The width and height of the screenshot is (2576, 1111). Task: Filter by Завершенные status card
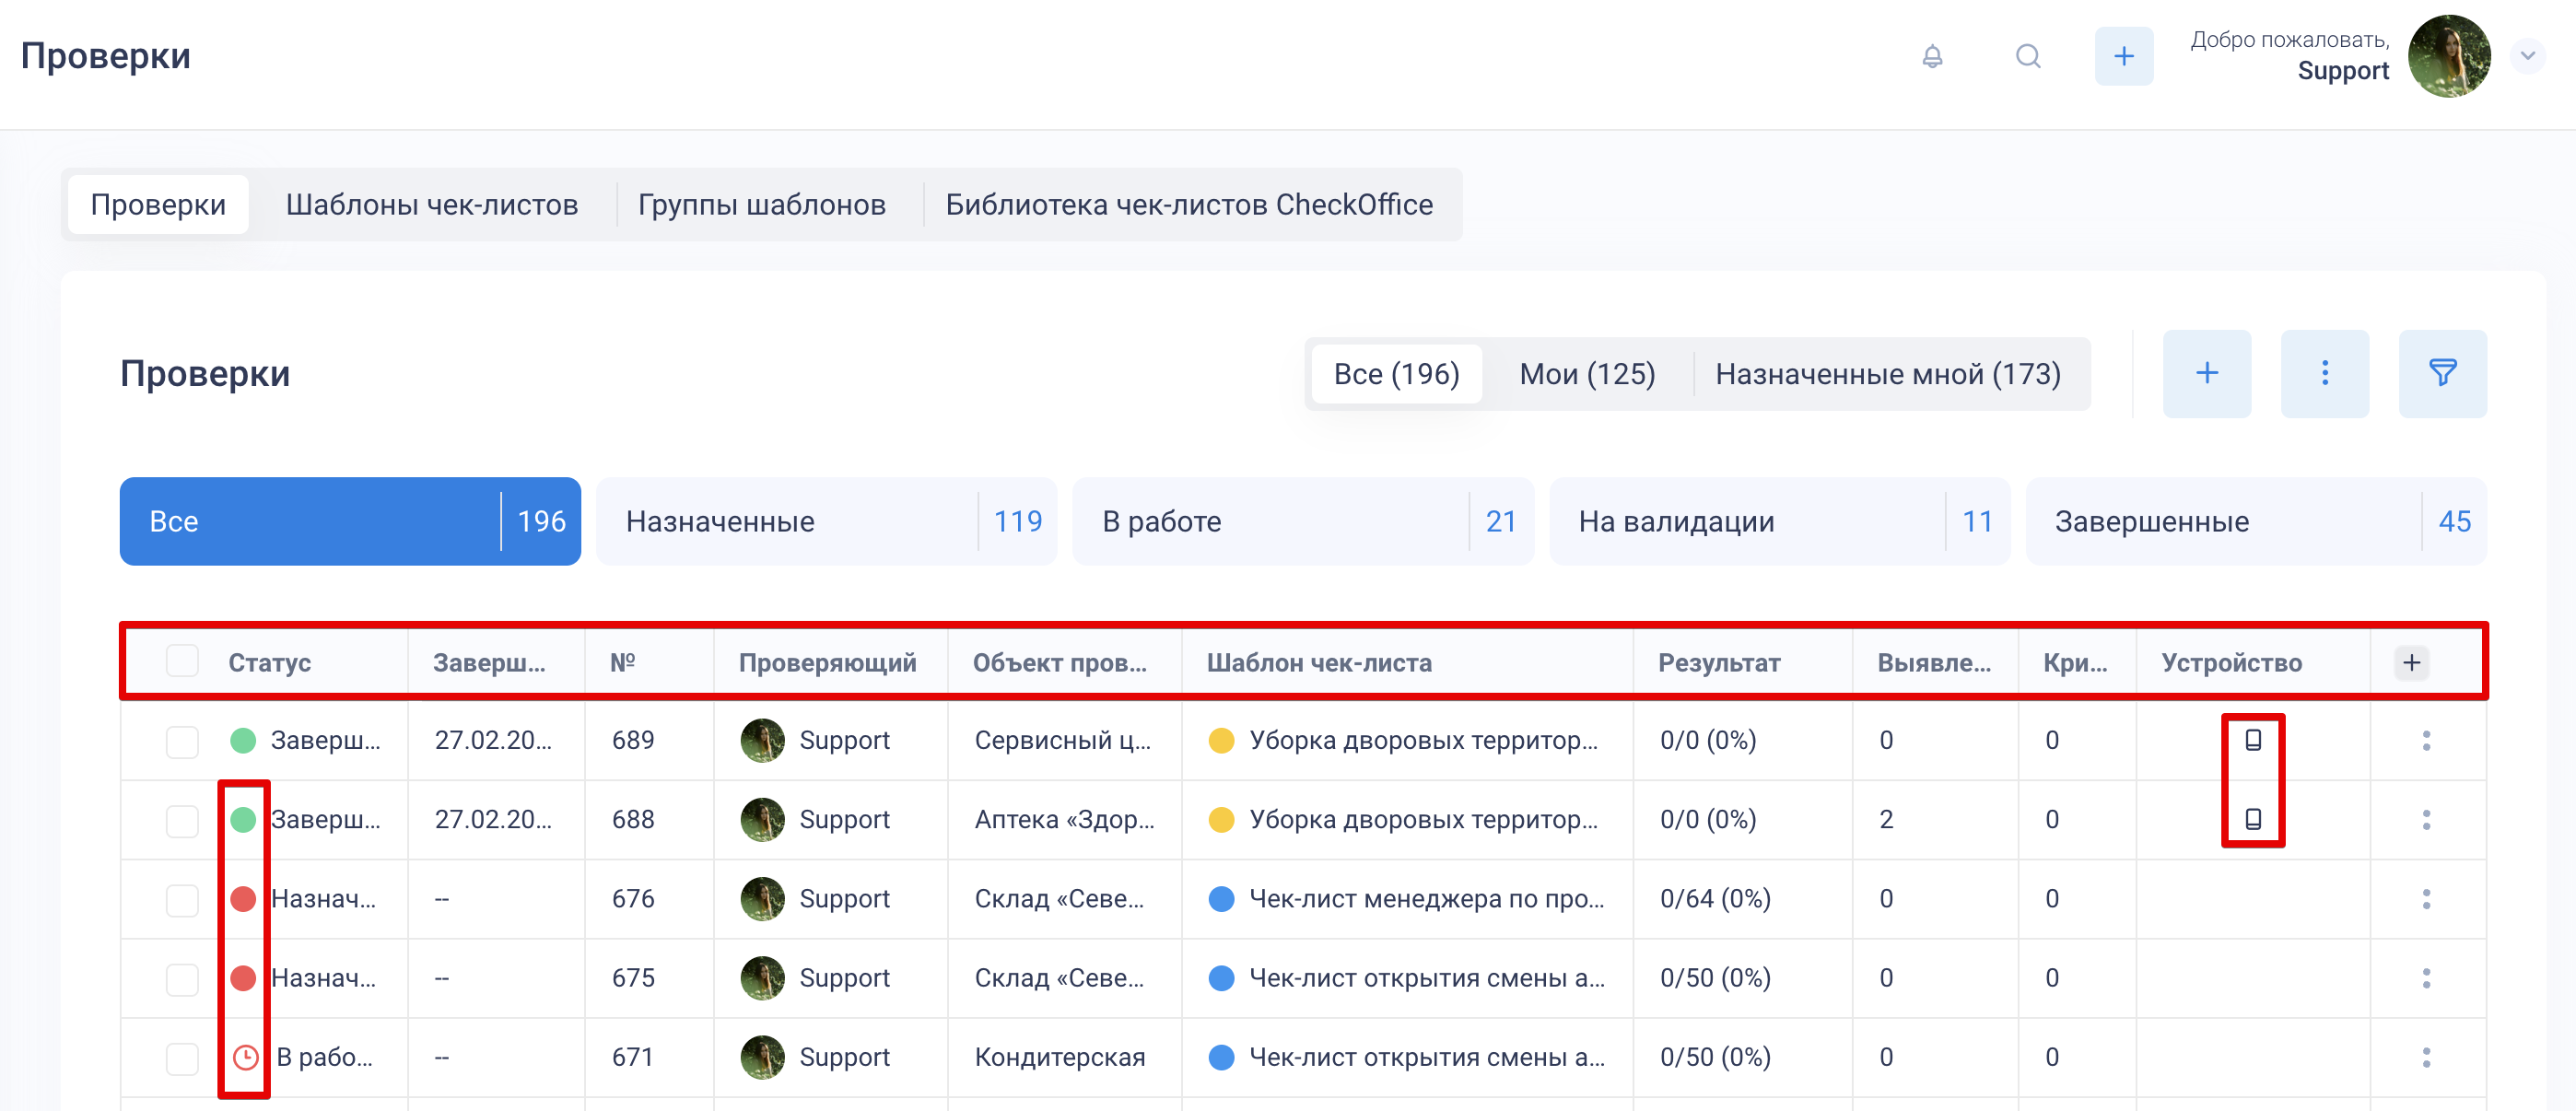tap(2255, 521)
